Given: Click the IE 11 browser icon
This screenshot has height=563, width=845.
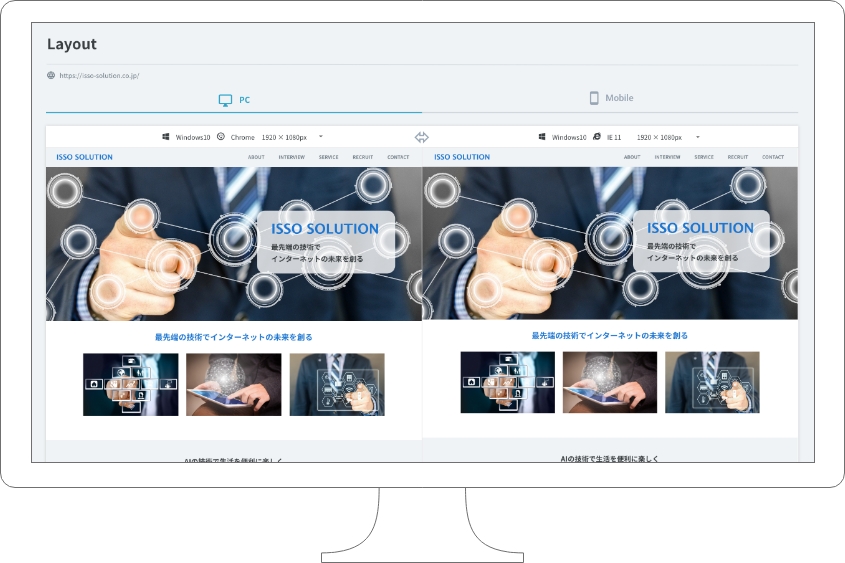Looking at the screenshot, I should [x=597, y=137].
